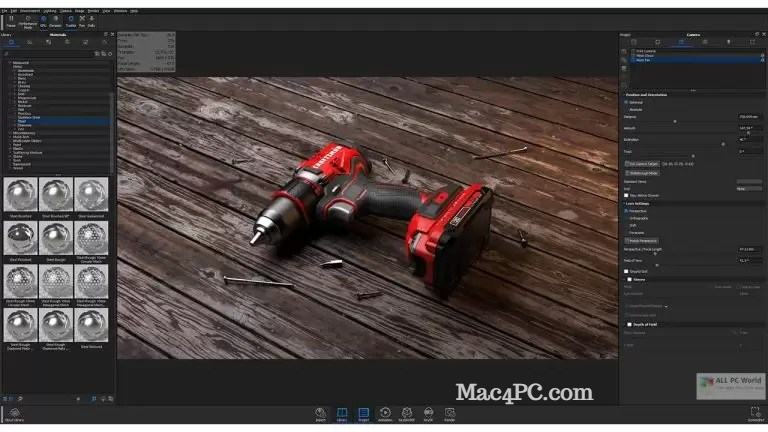Select the Pan camera tool
Screen dimensions: 768x432
[82, 21]
